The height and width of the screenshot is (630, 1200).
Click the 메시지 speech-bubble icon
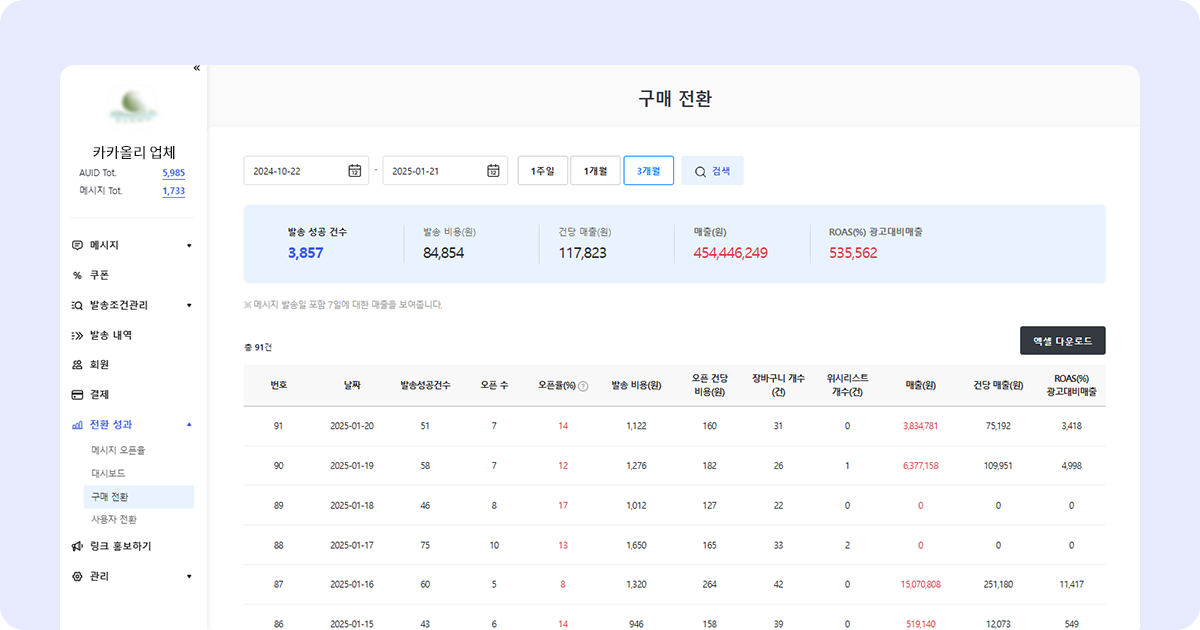click(78, 245)
